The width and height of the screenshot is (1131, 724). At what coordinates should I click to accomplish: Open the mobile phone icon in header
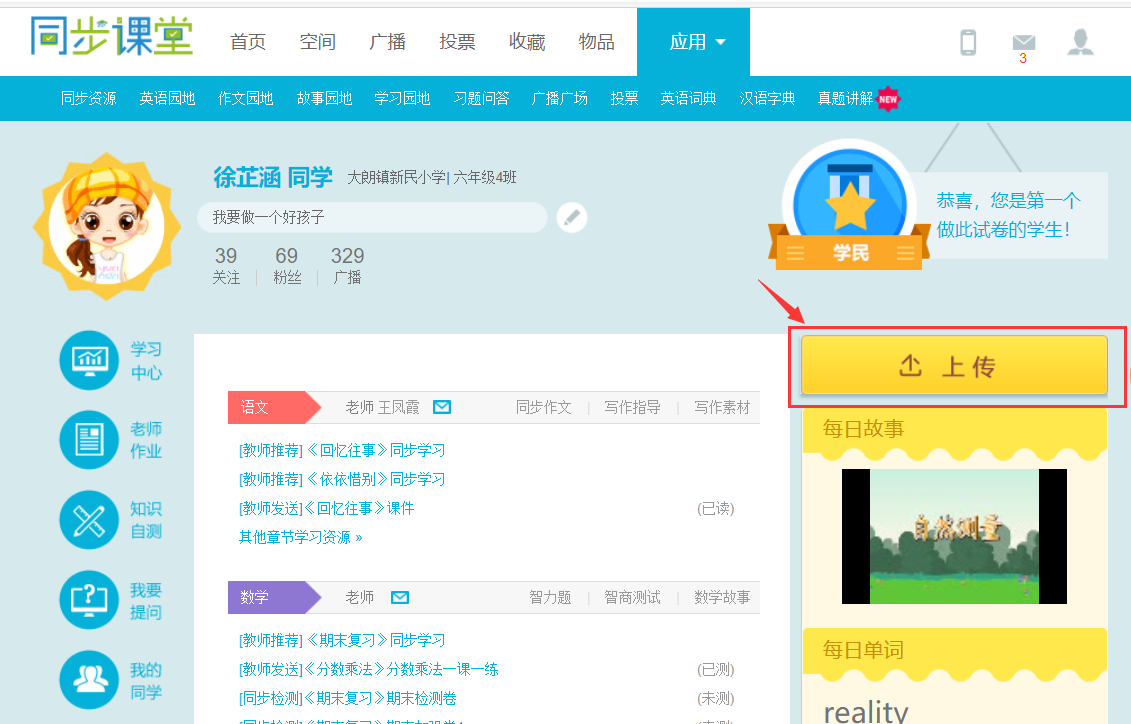[967, 42]
